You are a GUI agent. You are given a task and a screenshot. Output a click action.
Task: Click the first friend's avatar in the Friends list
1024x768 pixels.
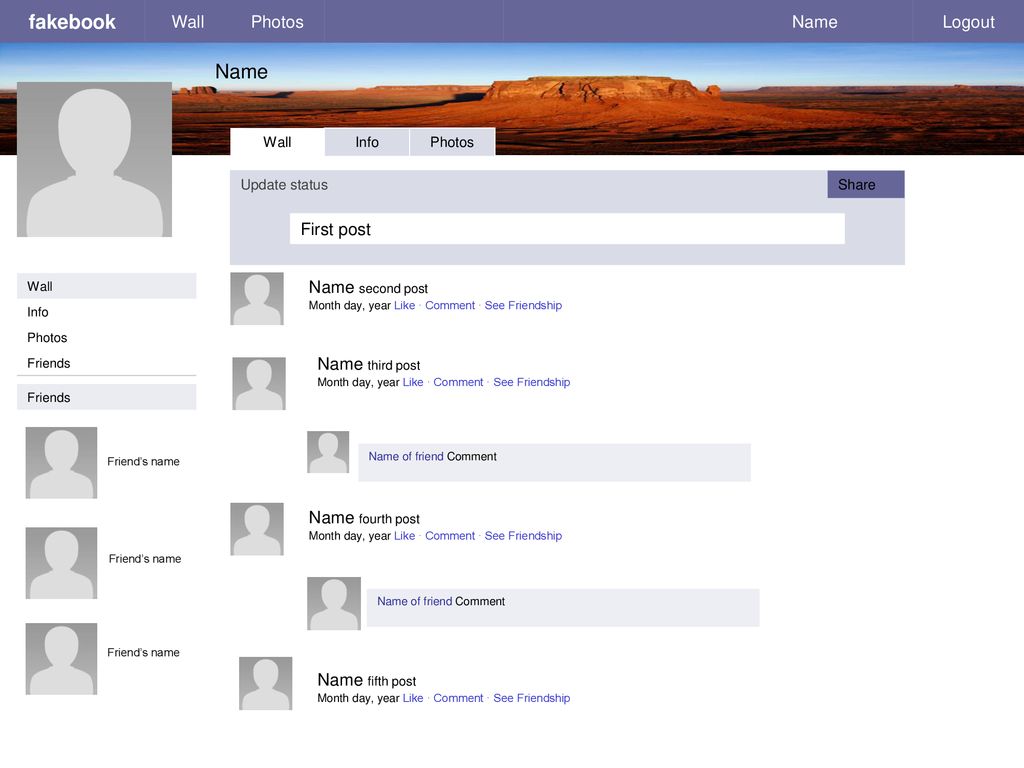pyautogui.click(x=61, y=463)
